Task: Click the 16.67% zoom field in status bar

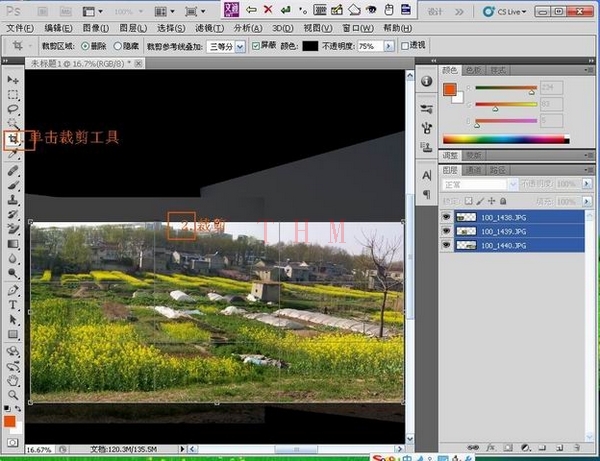Action: click(41, 449)
